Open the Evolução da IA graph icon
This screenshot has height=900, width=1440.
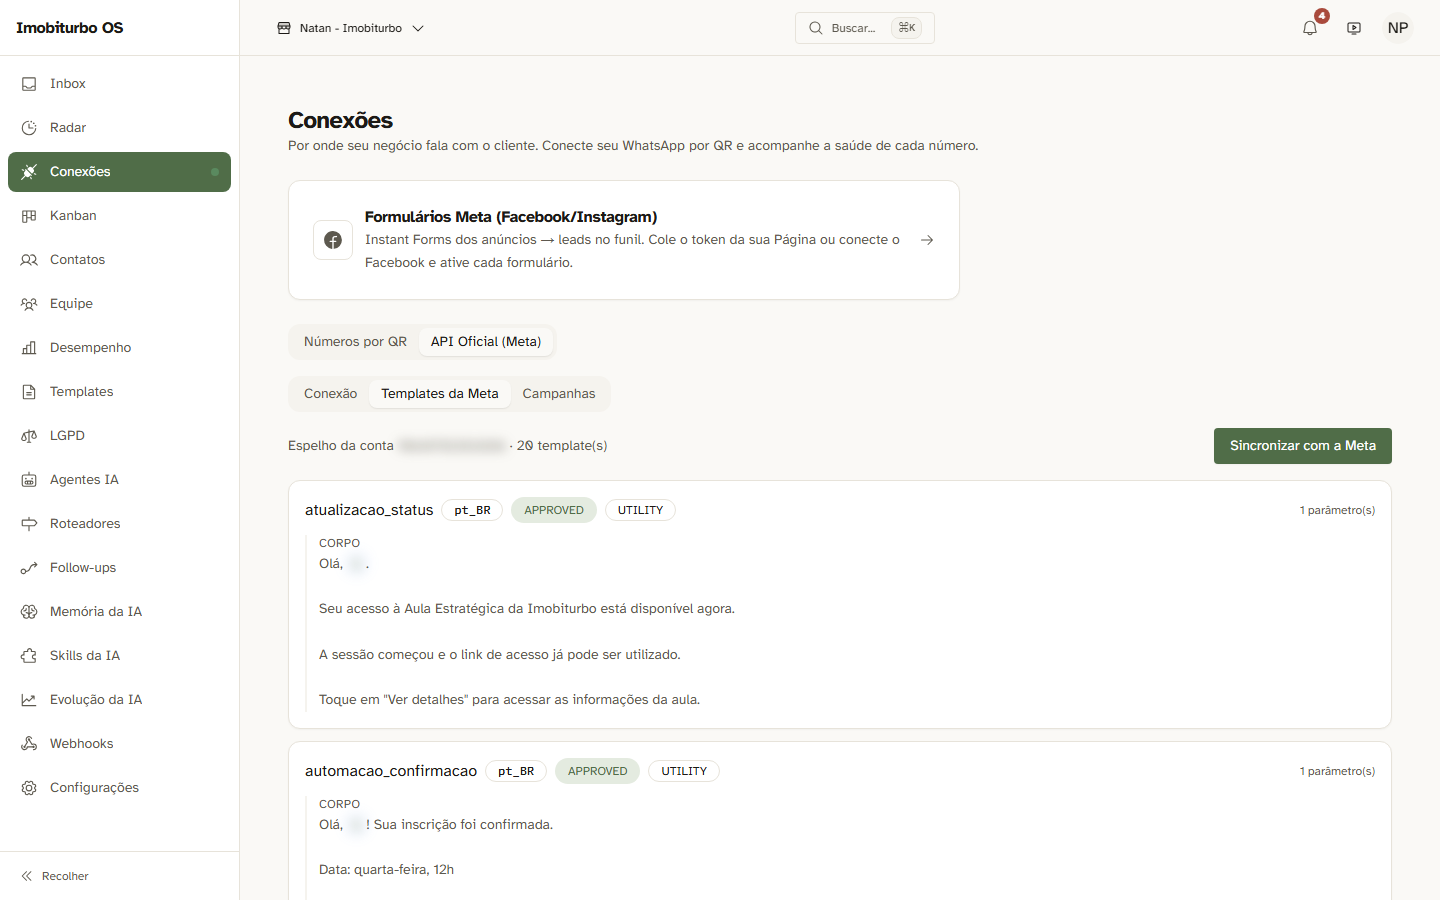[x=29, y=700]
